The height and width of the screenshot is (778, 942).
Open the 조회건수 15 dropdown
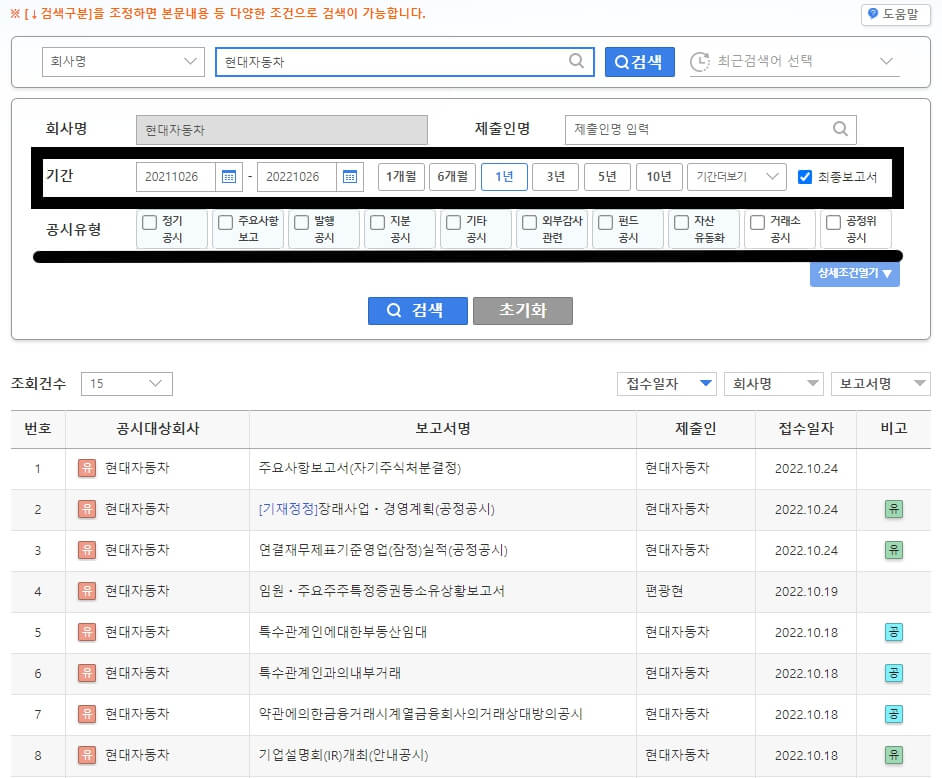click(127, 383)
